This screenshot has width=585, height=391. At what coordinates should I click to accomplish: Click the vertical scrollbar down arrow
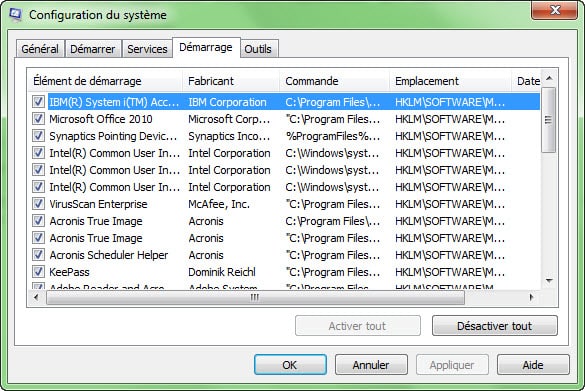coord(549,281)
